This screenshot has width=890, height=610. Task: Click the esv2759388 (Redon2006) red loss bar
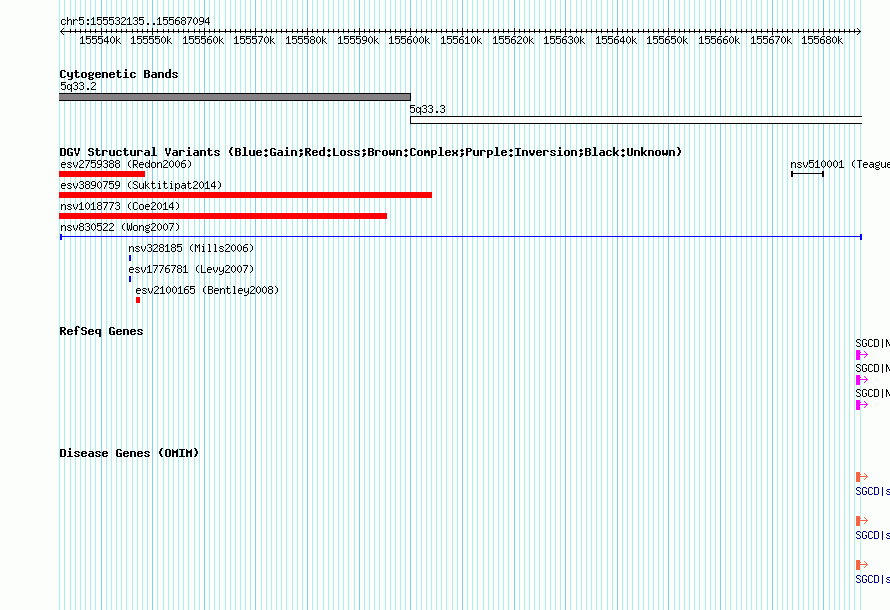coord(102,174)
